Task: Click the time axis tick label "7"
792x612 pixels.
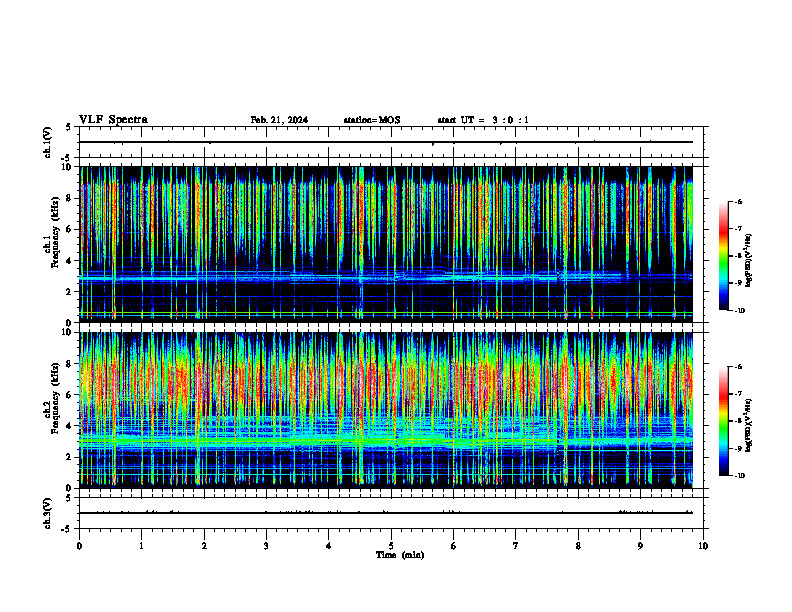Action: 516,546
